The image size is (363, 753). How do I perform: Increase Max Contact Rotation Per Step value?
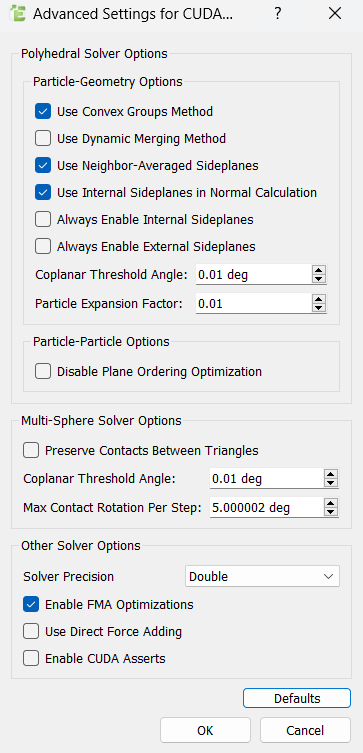point(330,503)
